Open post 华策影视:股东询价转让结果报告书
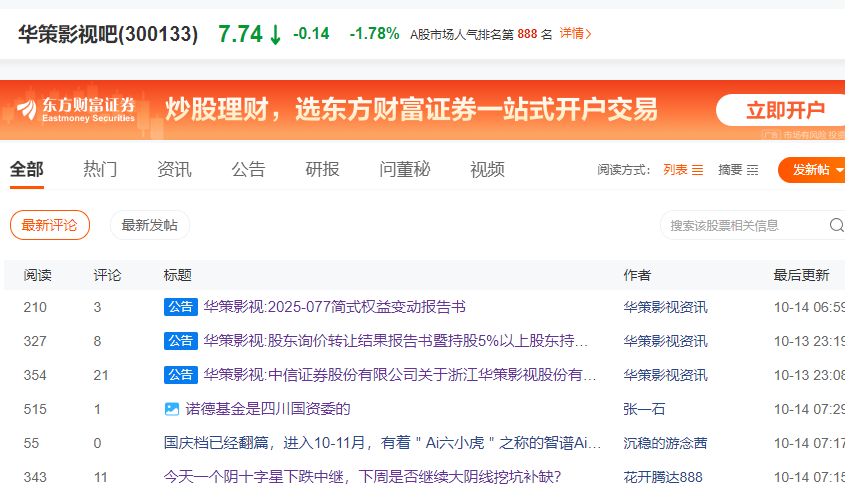This screenshot has width=845, height=485. 396,341
